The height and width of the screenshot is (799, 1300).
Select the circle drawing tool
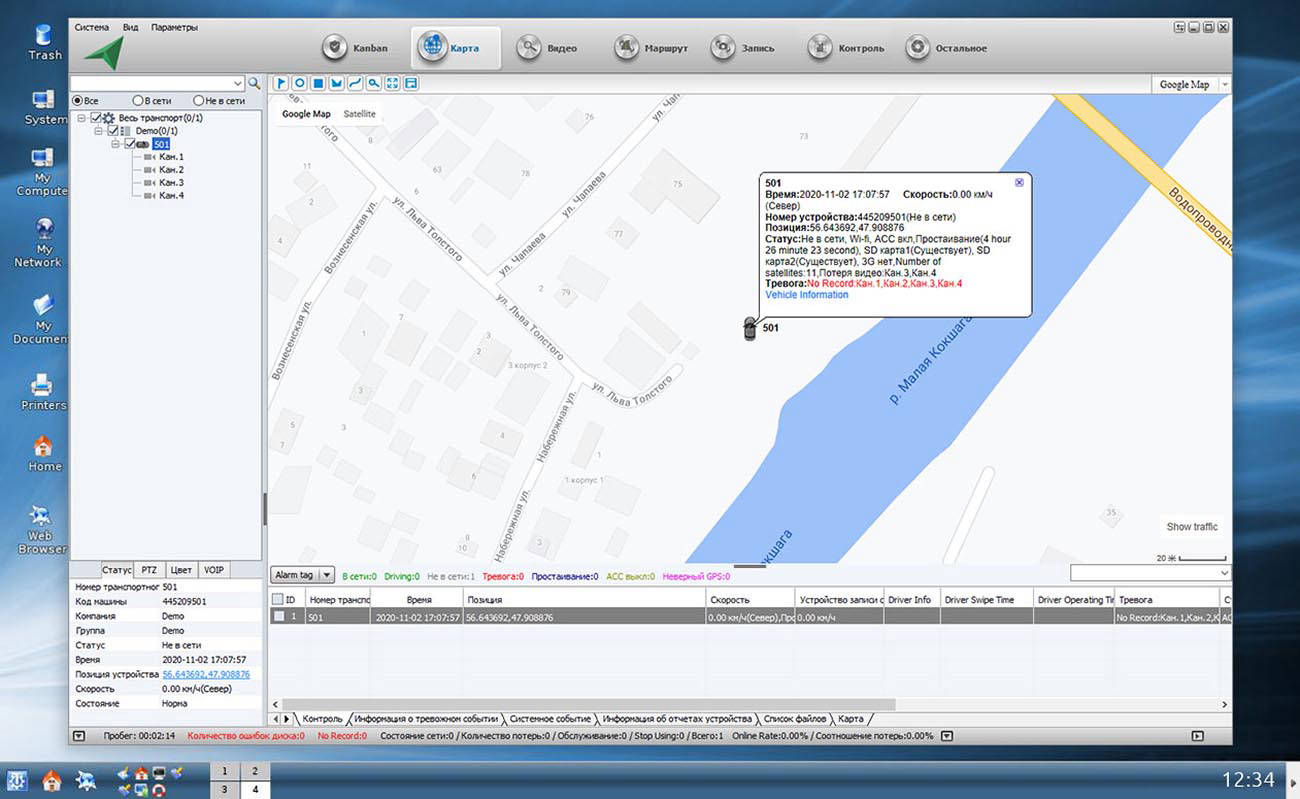(299, 83)
